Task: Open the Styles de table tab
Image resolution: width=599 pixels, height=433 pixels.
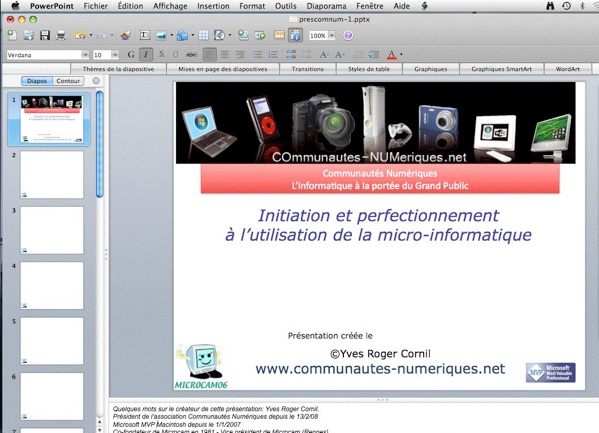Action: click(x=369, y=69)
